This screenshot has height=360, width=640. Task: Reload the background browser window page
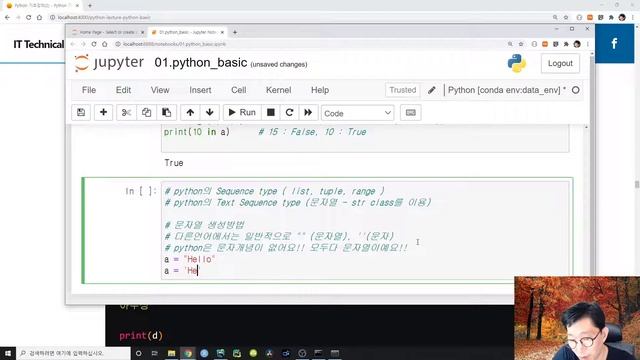[x=29, y=18]
